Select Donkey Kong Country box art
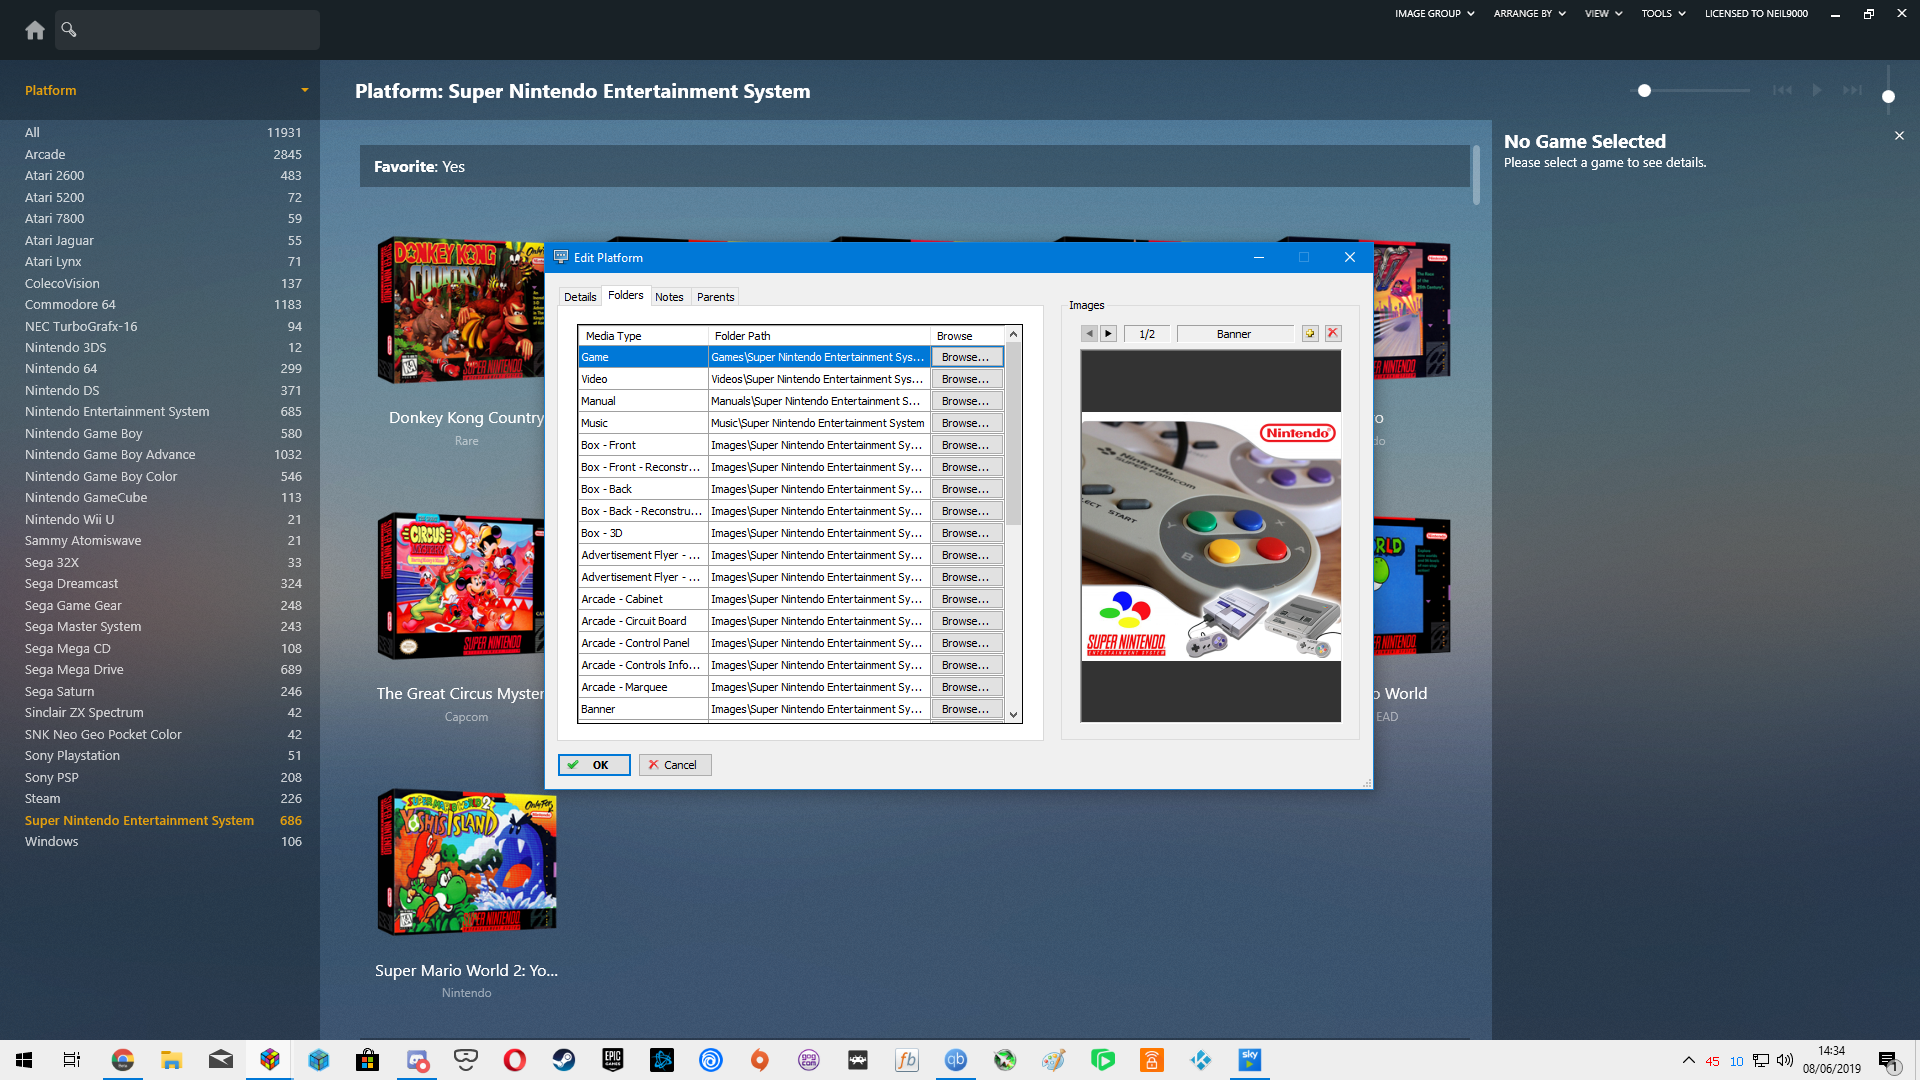The image size is (1920, 1080). (x=461, y=311)
